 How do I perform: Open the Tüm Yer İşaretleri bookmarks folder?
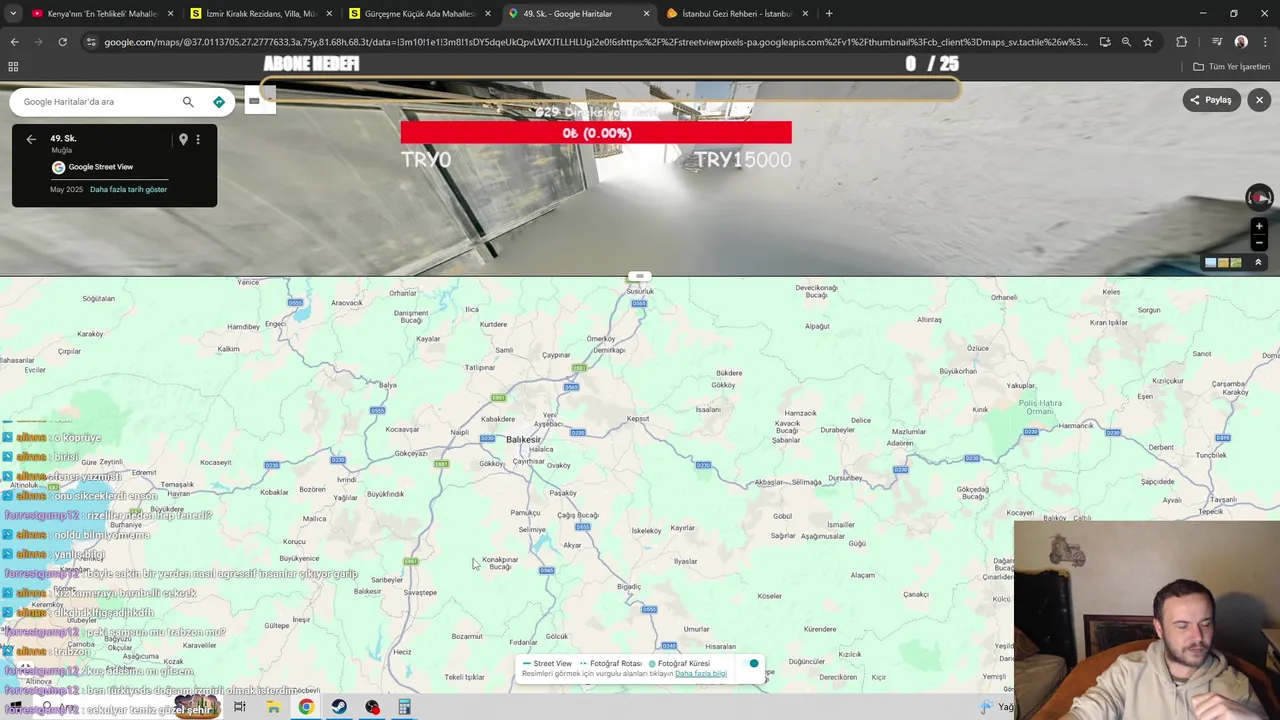(1232, 67)
